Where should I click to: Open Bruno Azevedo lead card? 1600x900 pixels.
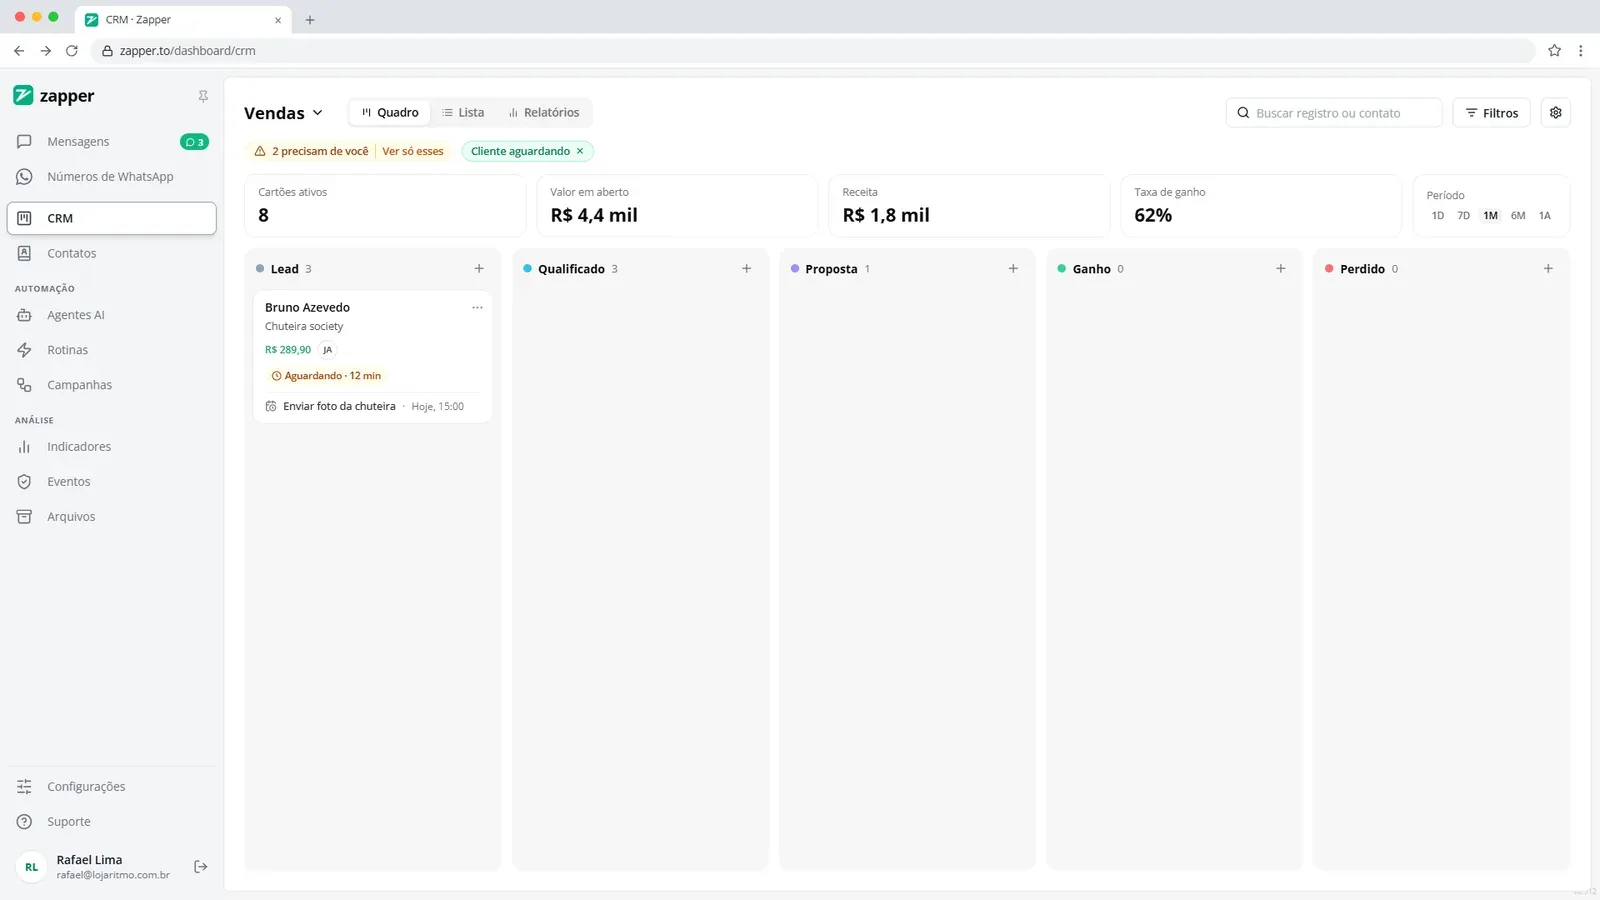(373, 357)
